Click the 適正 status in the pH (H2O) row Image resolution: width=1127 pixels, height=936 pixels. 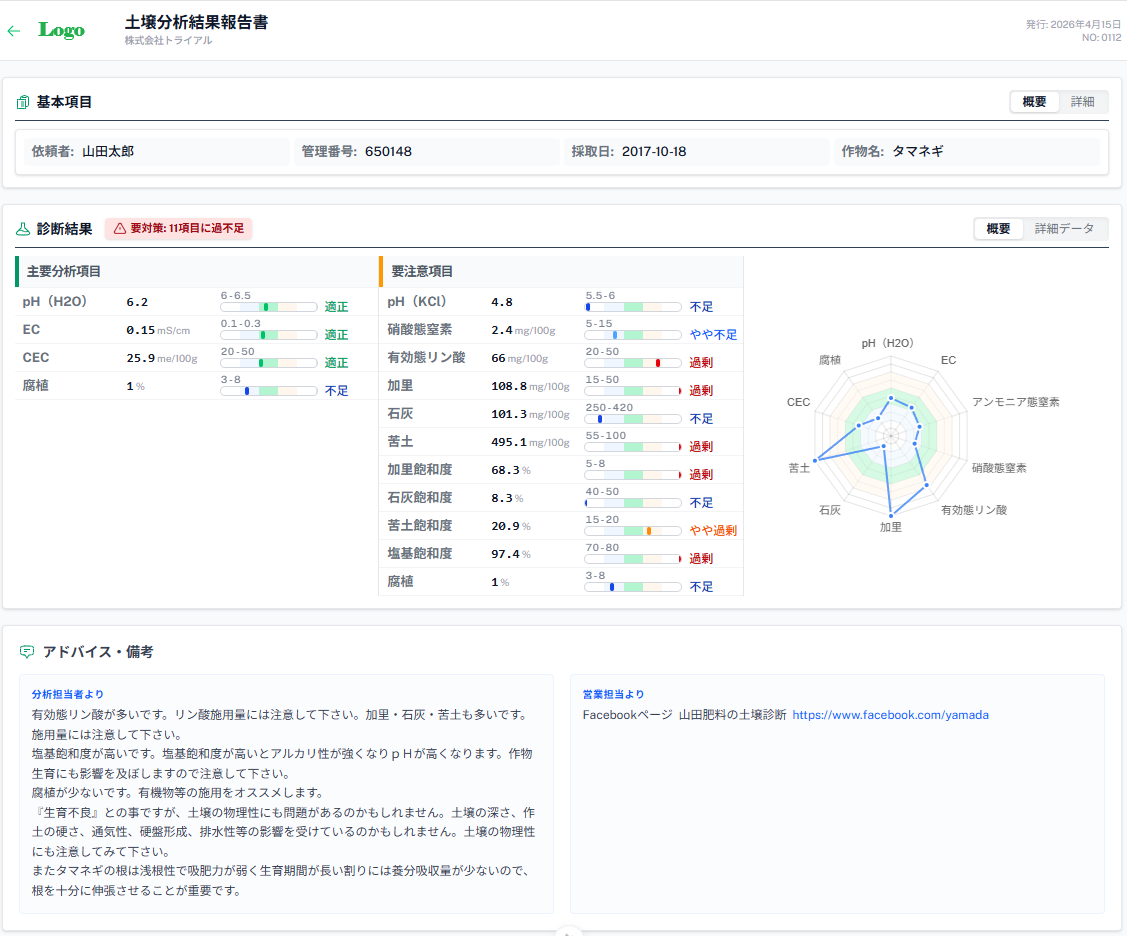coord(336,307)
